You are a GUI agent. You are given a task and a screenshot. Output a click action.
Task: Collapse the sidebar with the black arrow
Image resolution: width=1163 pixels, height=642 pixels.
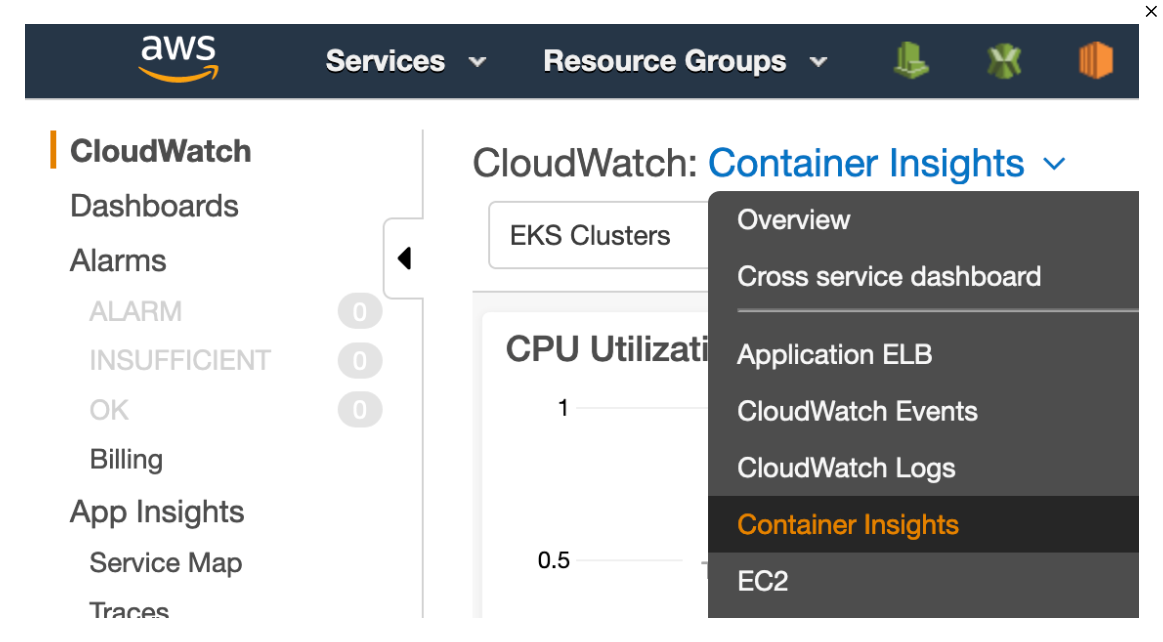(404, 258)
